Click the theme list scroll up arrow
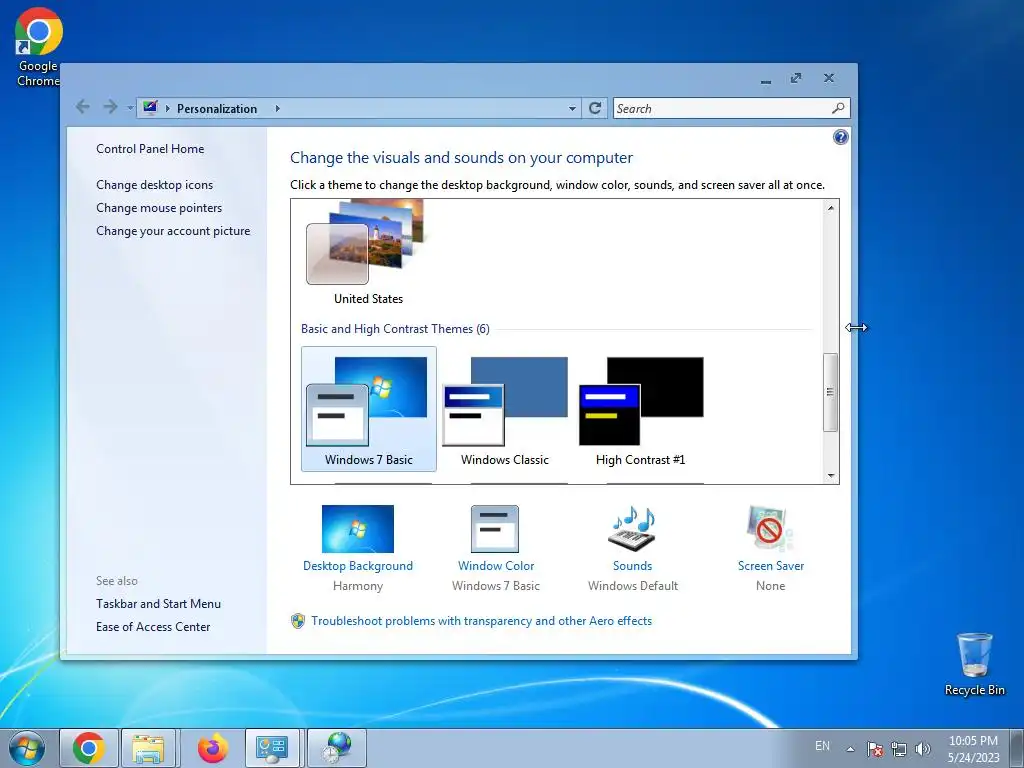 click(831, 208)
